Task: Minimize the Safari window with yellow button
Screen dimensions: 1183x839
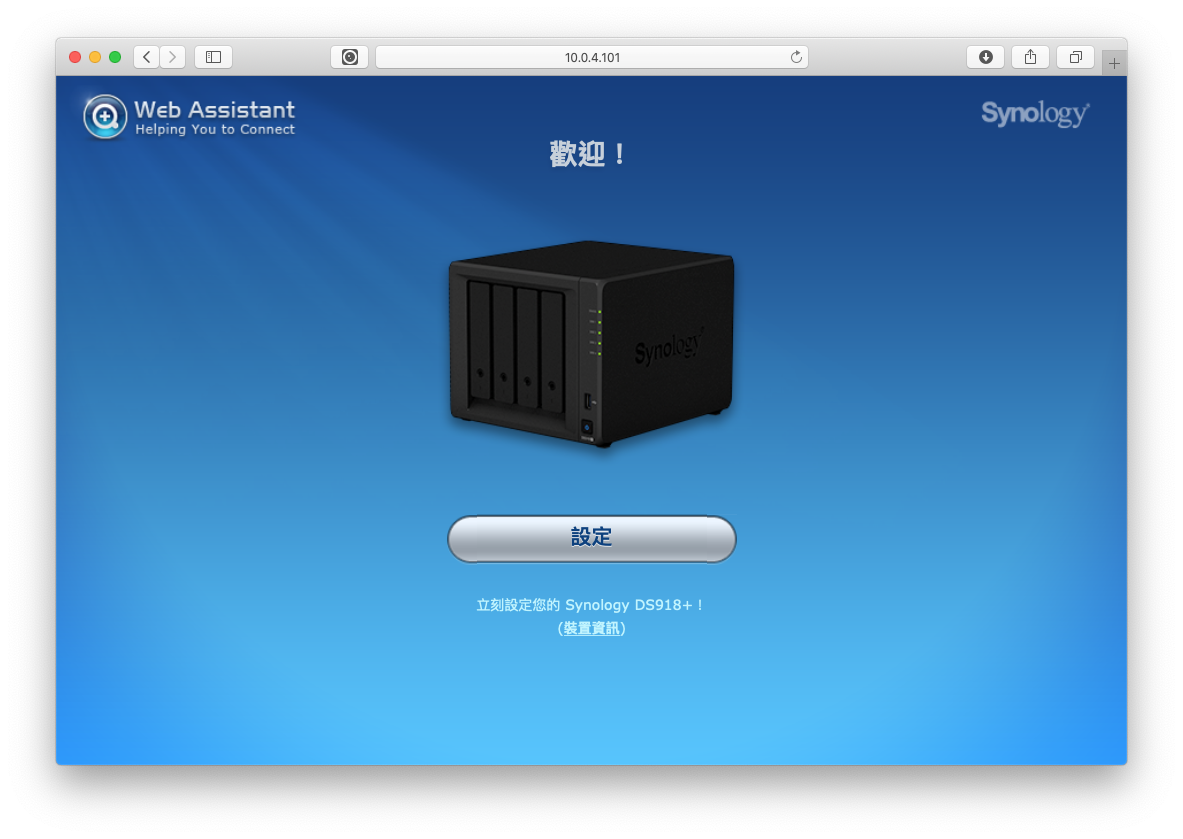Action: pos(95,57)
